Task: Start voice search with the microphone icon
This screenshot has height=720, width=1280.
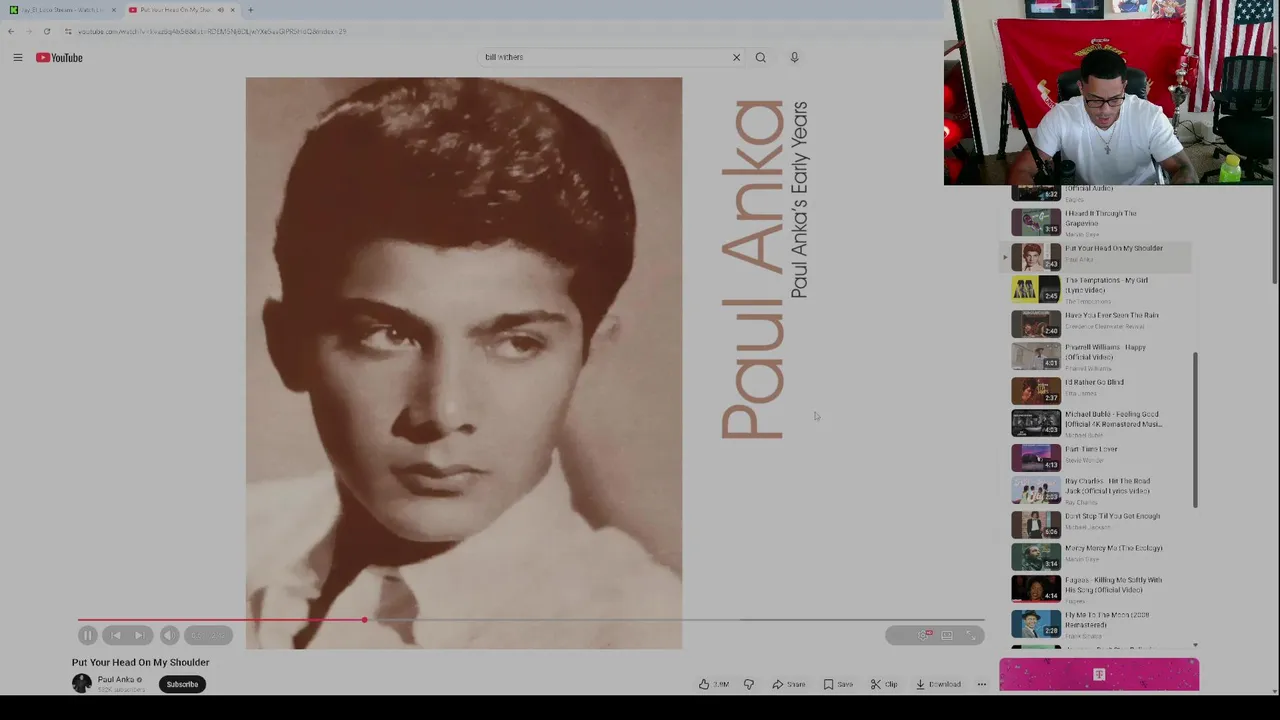Action: coord(794,57)
